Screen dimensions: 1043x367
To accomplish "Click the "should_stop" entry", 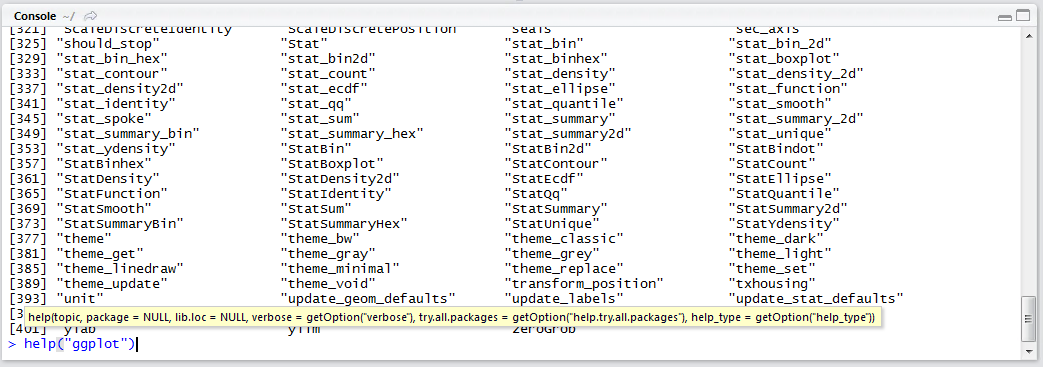I will coord(108,44).
